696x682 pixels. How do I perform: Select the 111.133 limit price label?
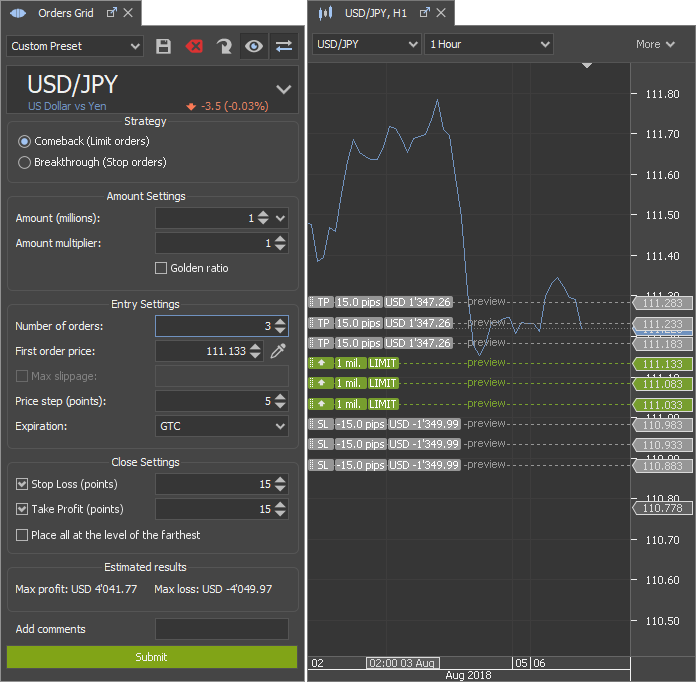click(663, 364)
